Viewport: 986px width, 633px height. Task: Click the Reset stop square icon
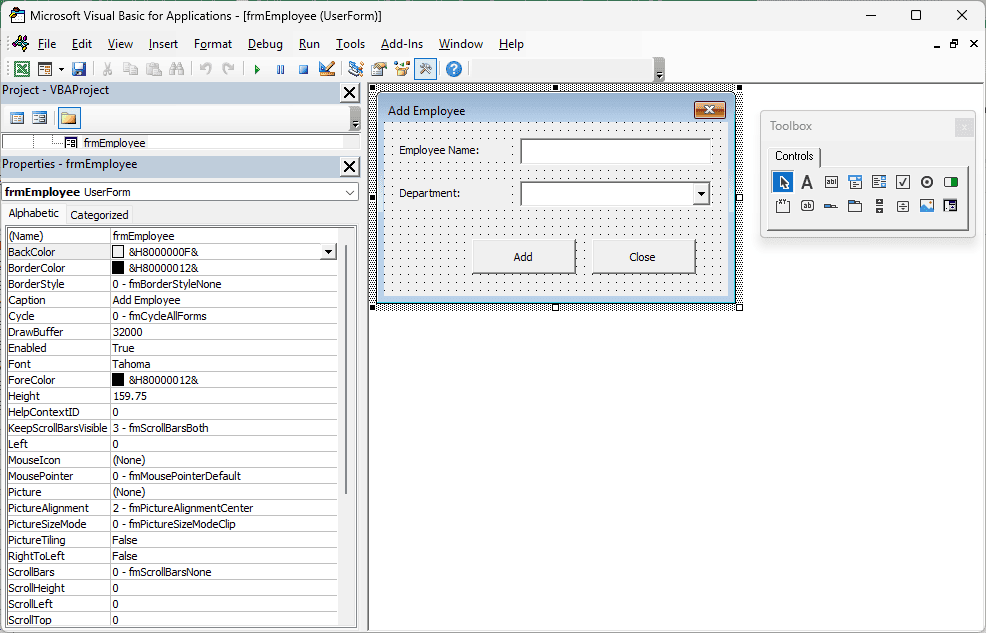pos(303,69)
